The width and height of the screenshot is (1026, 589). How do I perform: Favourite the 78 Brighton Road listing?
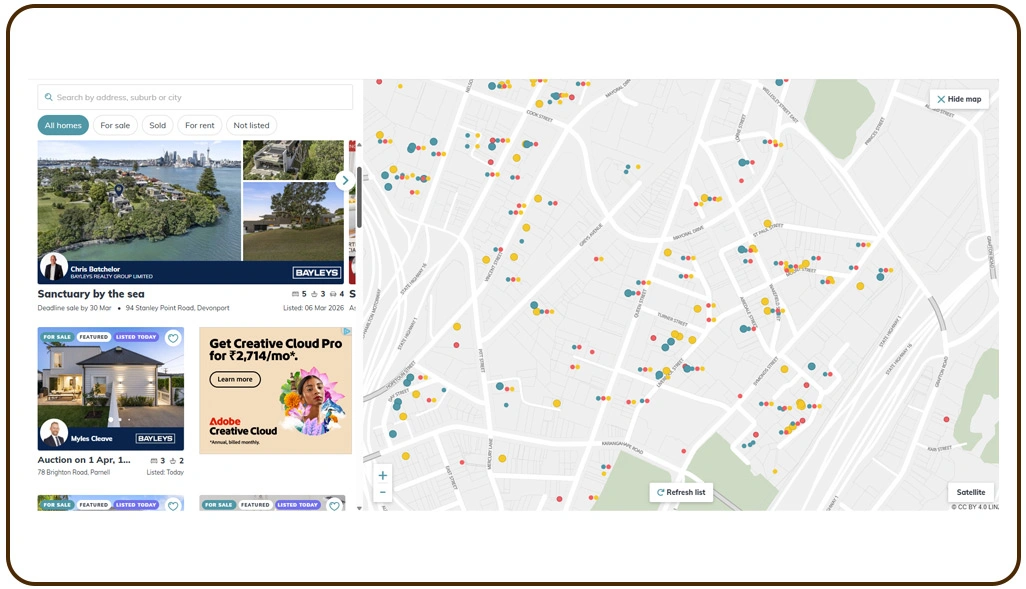click(173, 339)
